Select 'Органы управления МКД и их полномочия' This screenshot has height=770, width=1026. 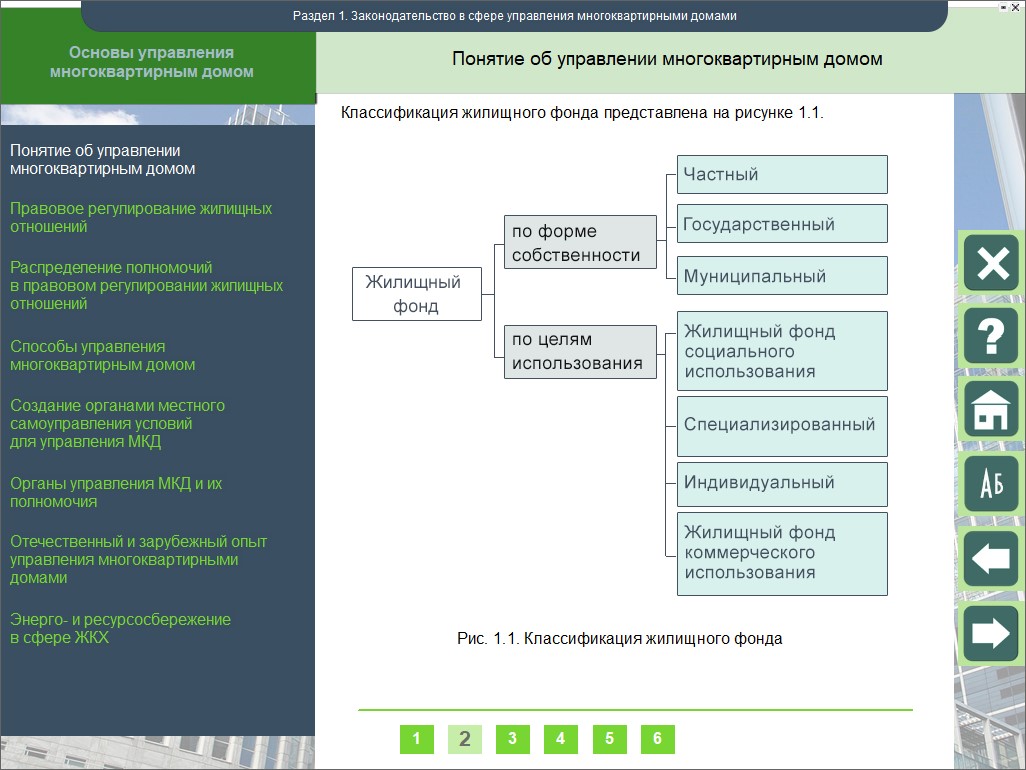click(x=116, y=492)
